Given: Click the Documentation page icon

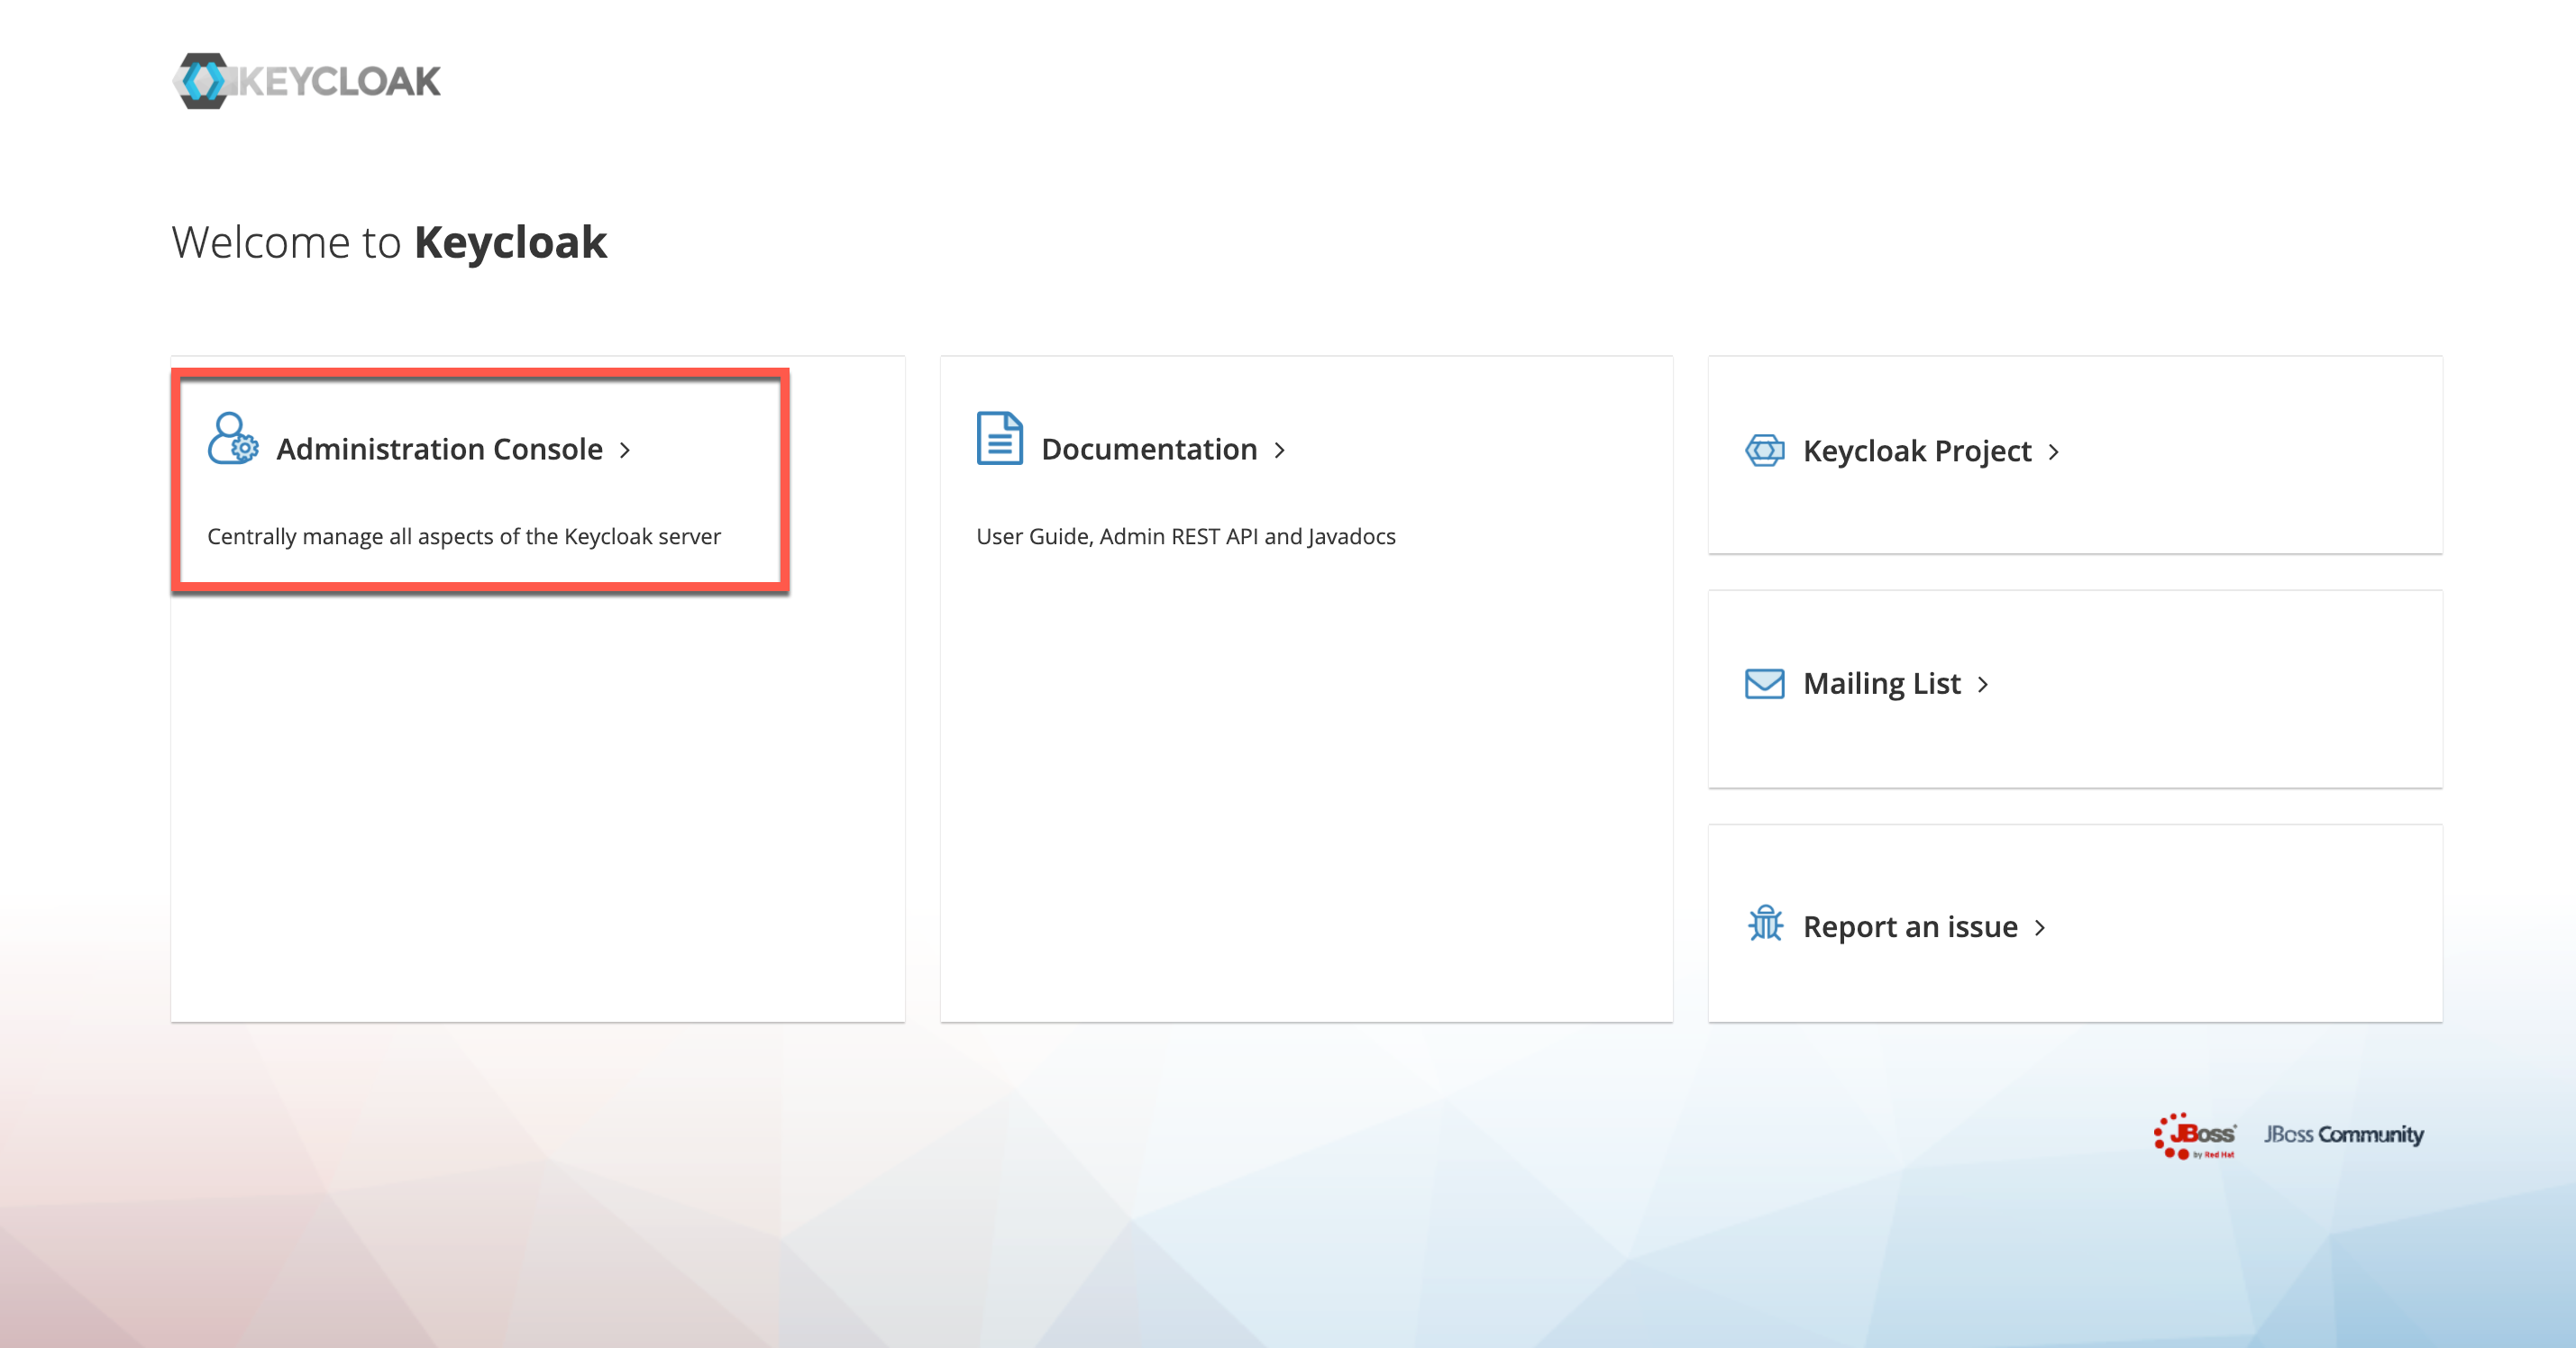Looking at the screenshot, I should tap(999, 438).
